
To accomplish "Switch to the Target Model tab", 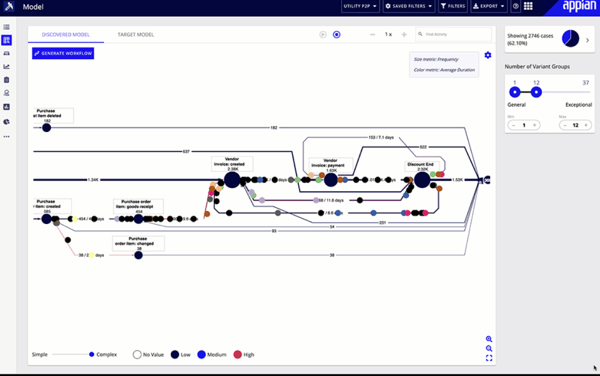I will point(135,34).
